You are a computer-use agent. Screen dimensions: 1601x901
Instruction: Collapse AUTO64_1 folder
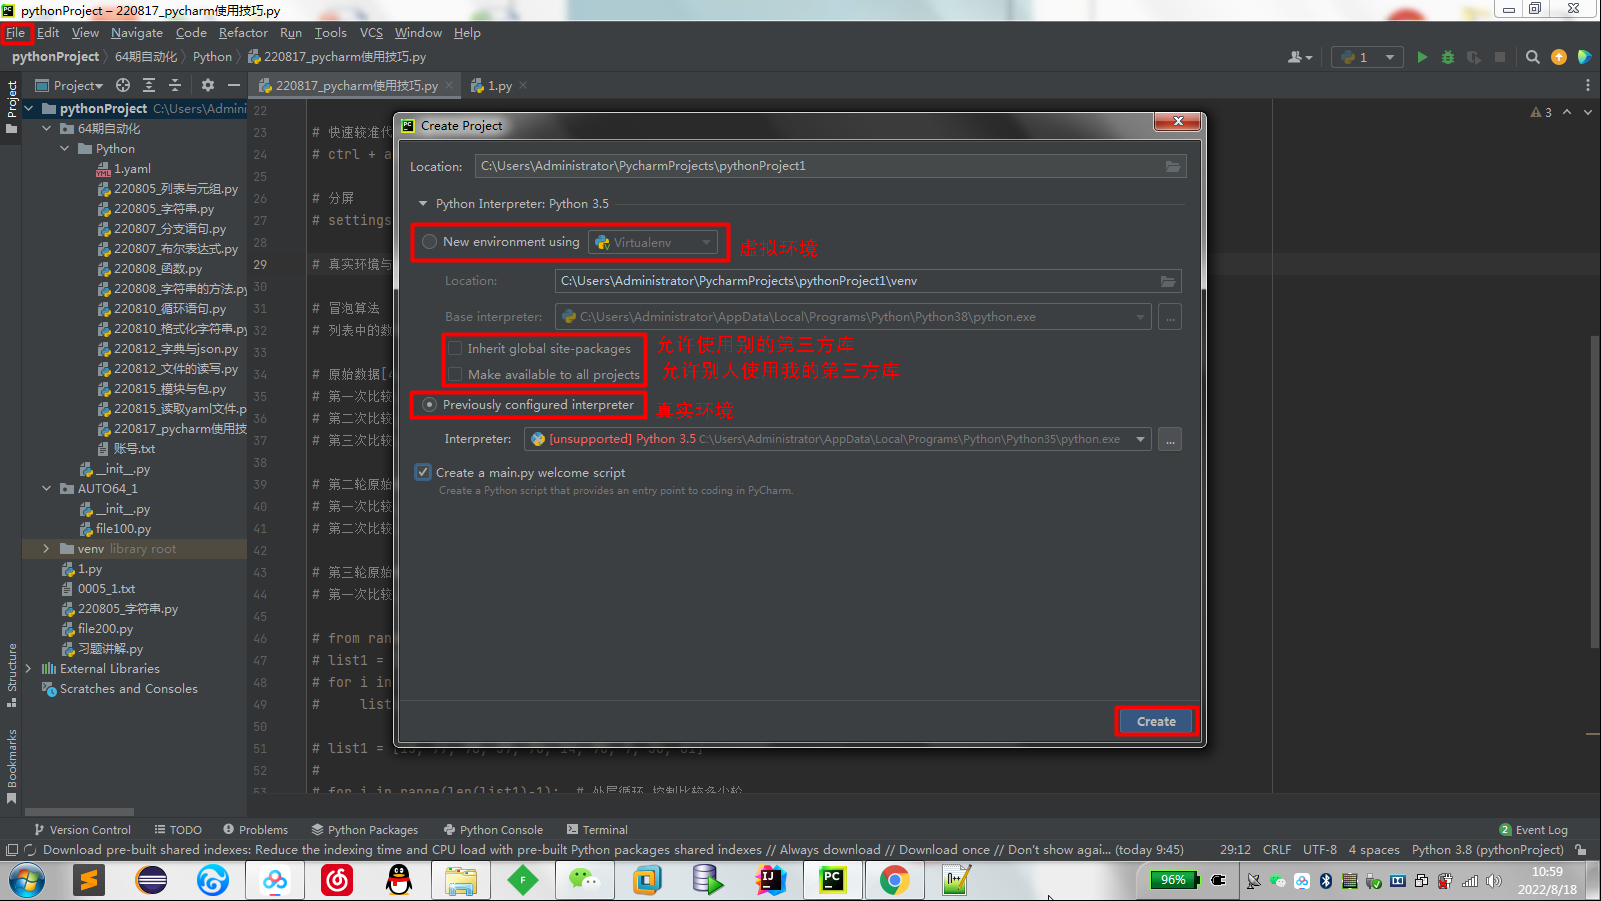[x=46, y=489]
